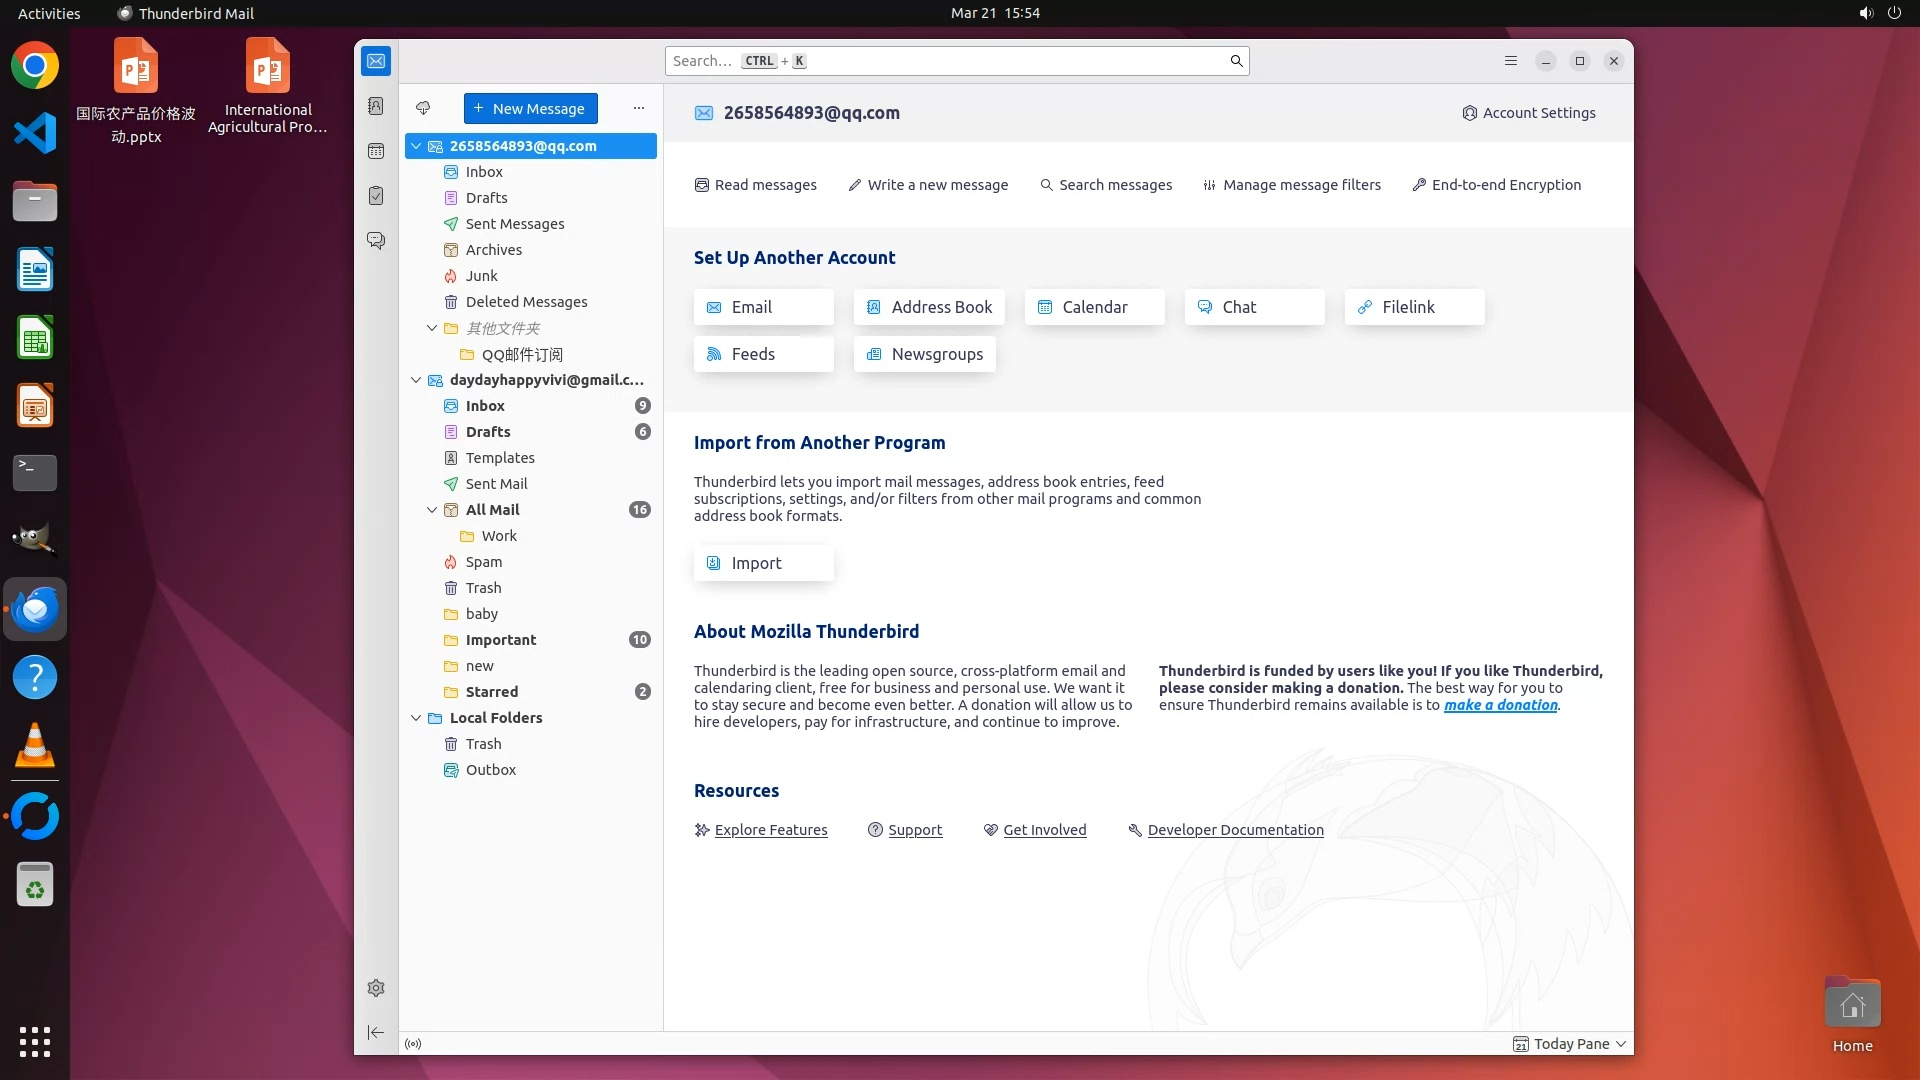Collapse the spaces toolbar
The image size is (1920, 1080).
tap(376, 1032)
